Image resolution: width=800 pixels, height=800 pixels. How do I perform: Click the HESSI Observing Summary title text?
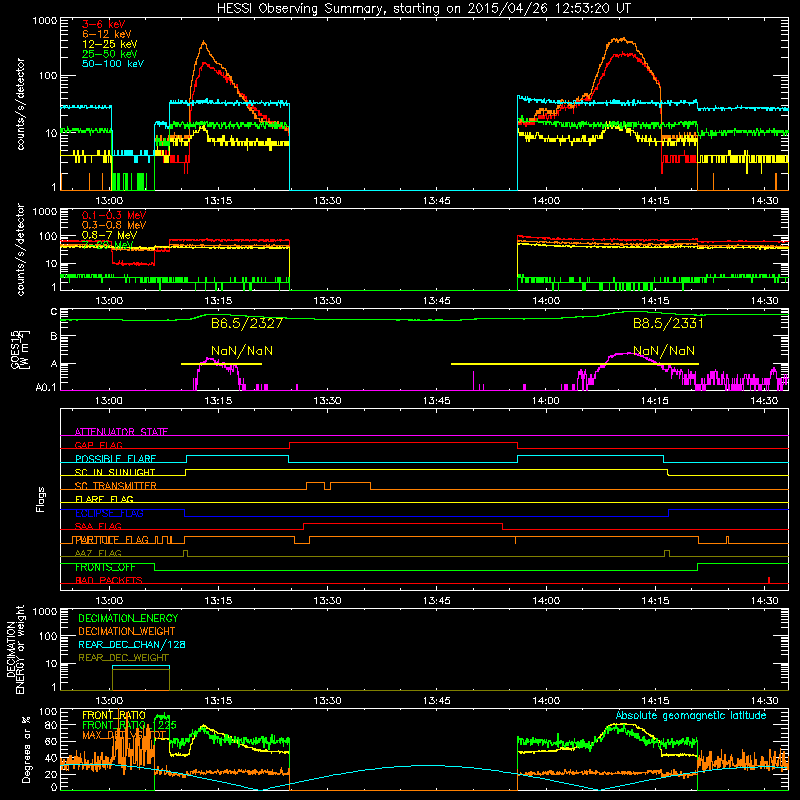coord(423,9)
